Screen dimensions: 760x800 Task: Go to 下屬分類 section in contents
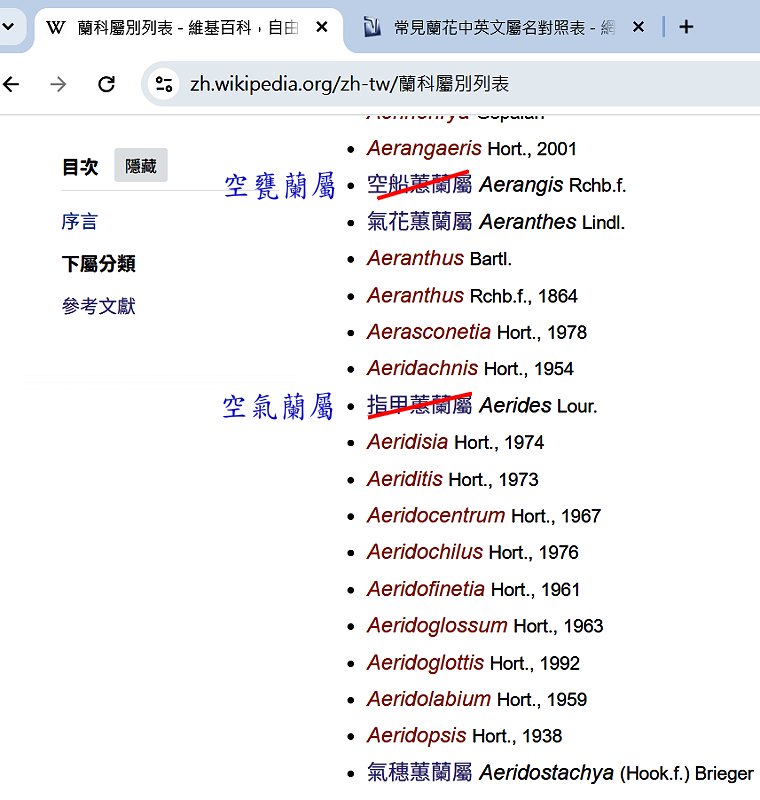pos(98,264)
